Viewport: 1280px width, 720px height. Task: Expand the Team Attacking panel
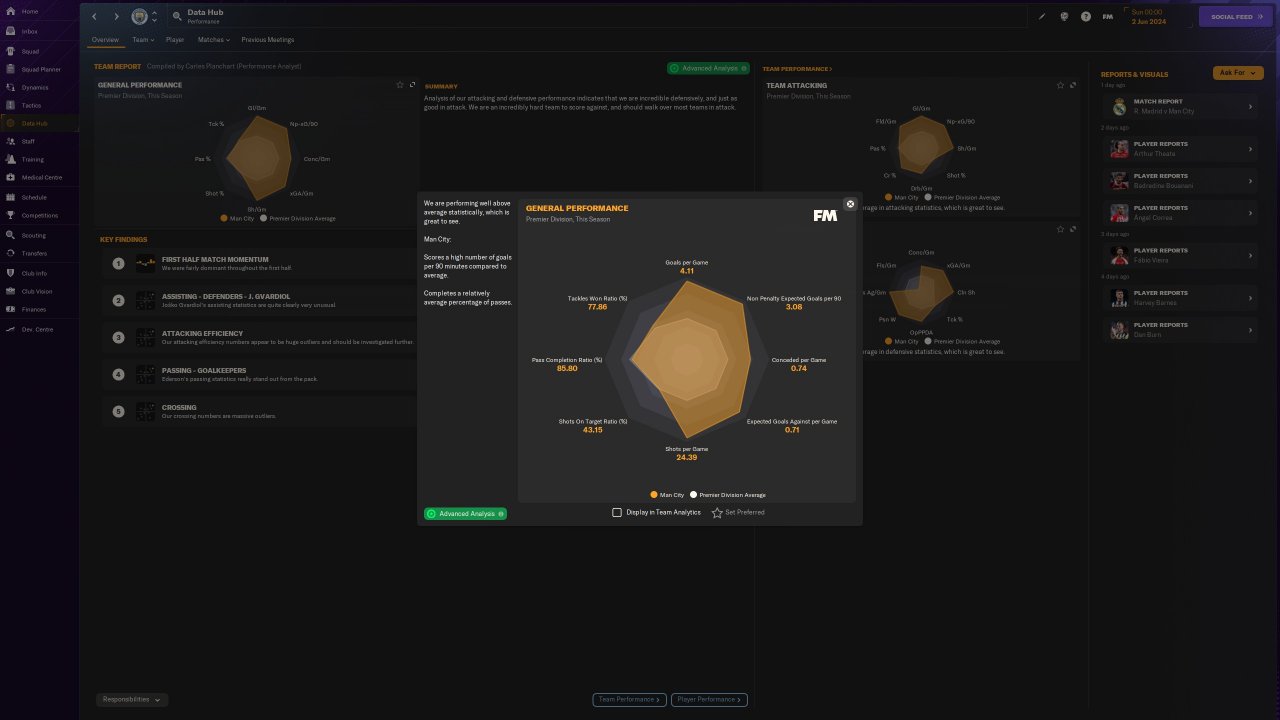coord(1073,85)
